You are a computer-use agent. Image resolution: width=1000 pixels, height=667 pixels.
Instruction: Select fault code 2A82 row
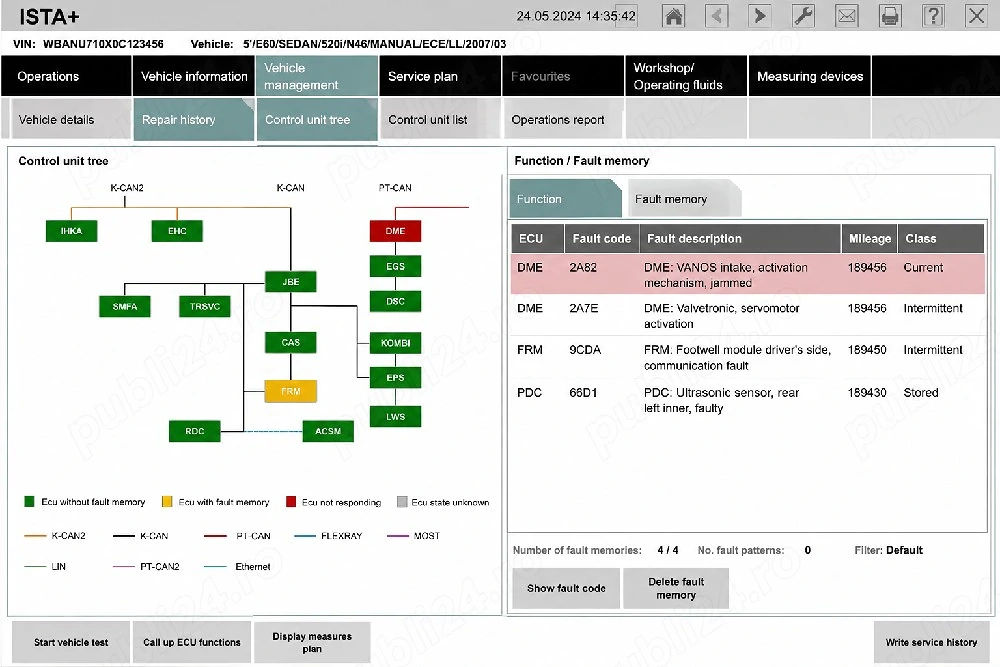pos(747,275)
